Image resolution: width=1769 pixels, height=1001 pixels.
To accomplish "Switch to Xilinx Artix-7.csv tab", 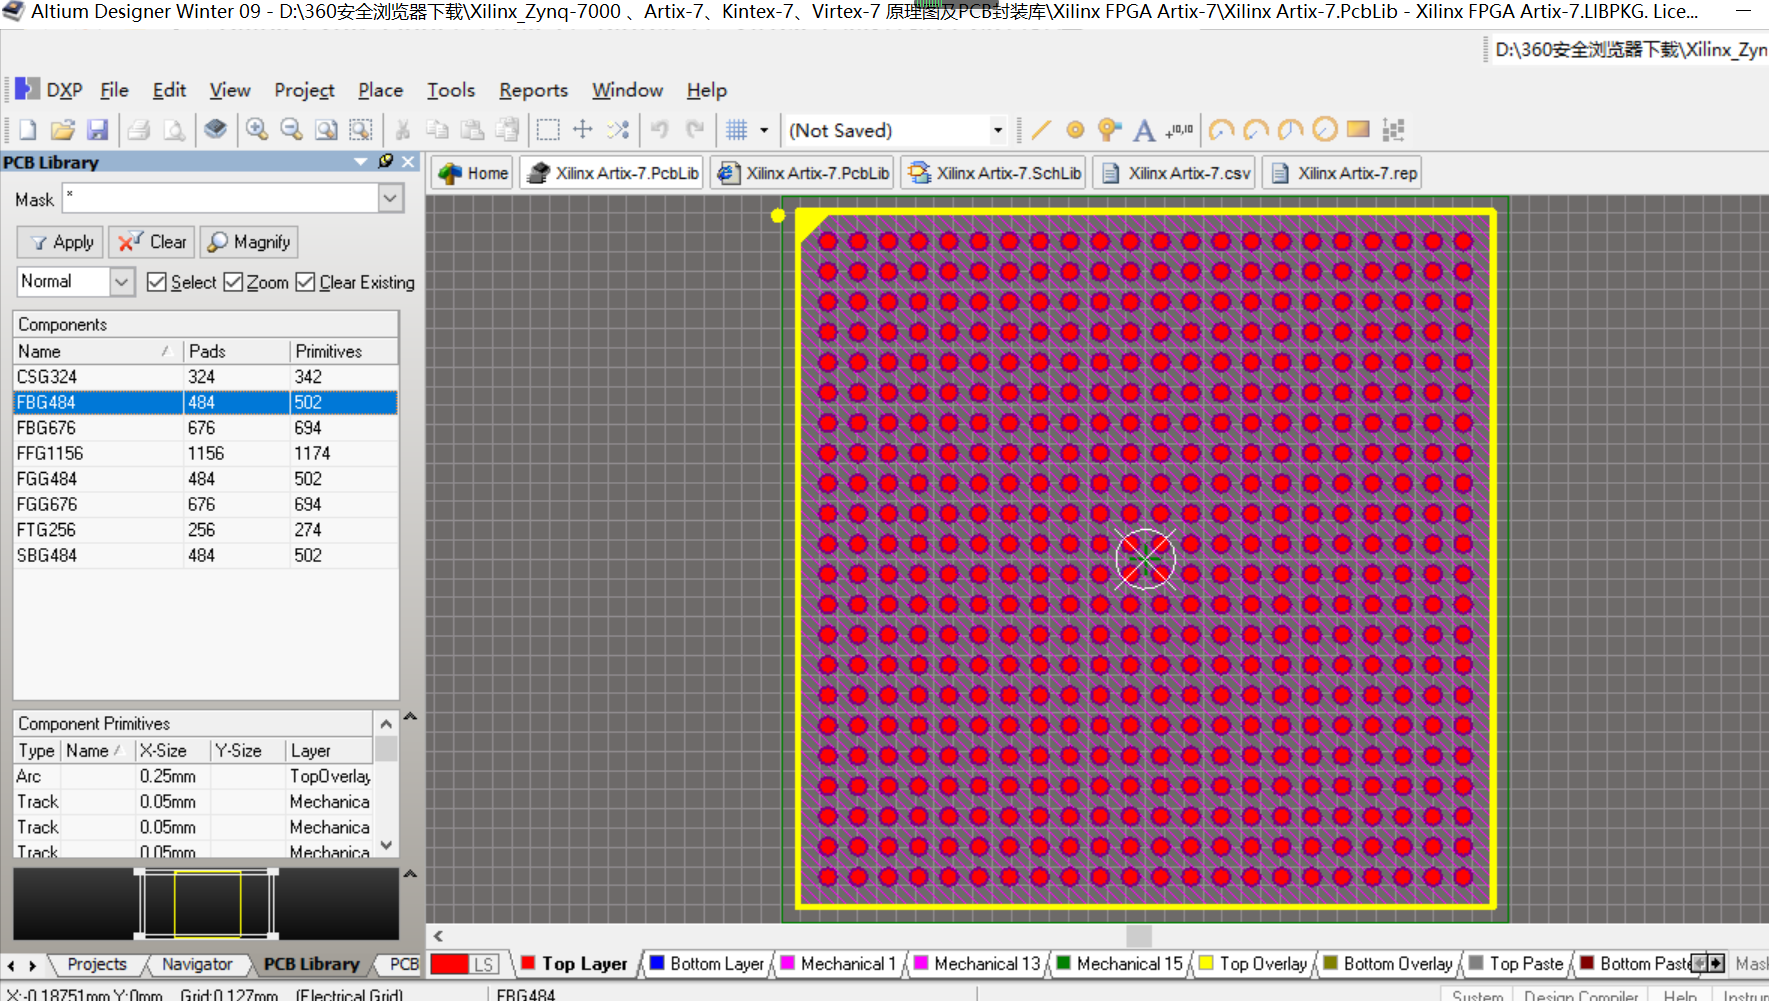I will [x=1175, y=173].
